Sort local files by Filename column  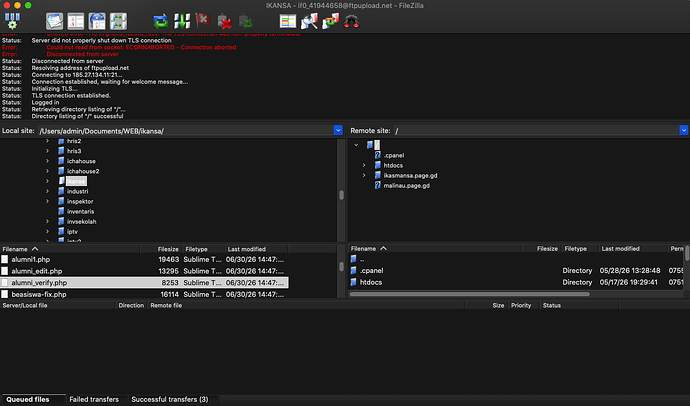70,249
